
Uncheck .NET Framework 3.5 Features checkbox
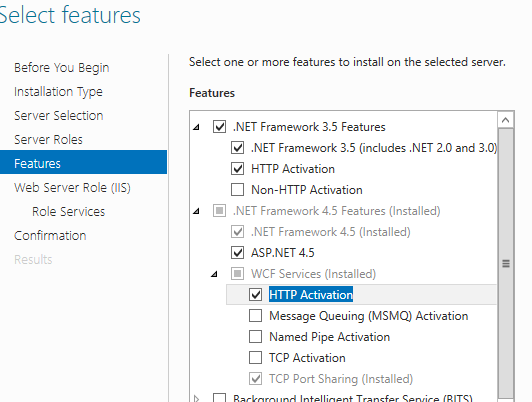pos(219,127)
